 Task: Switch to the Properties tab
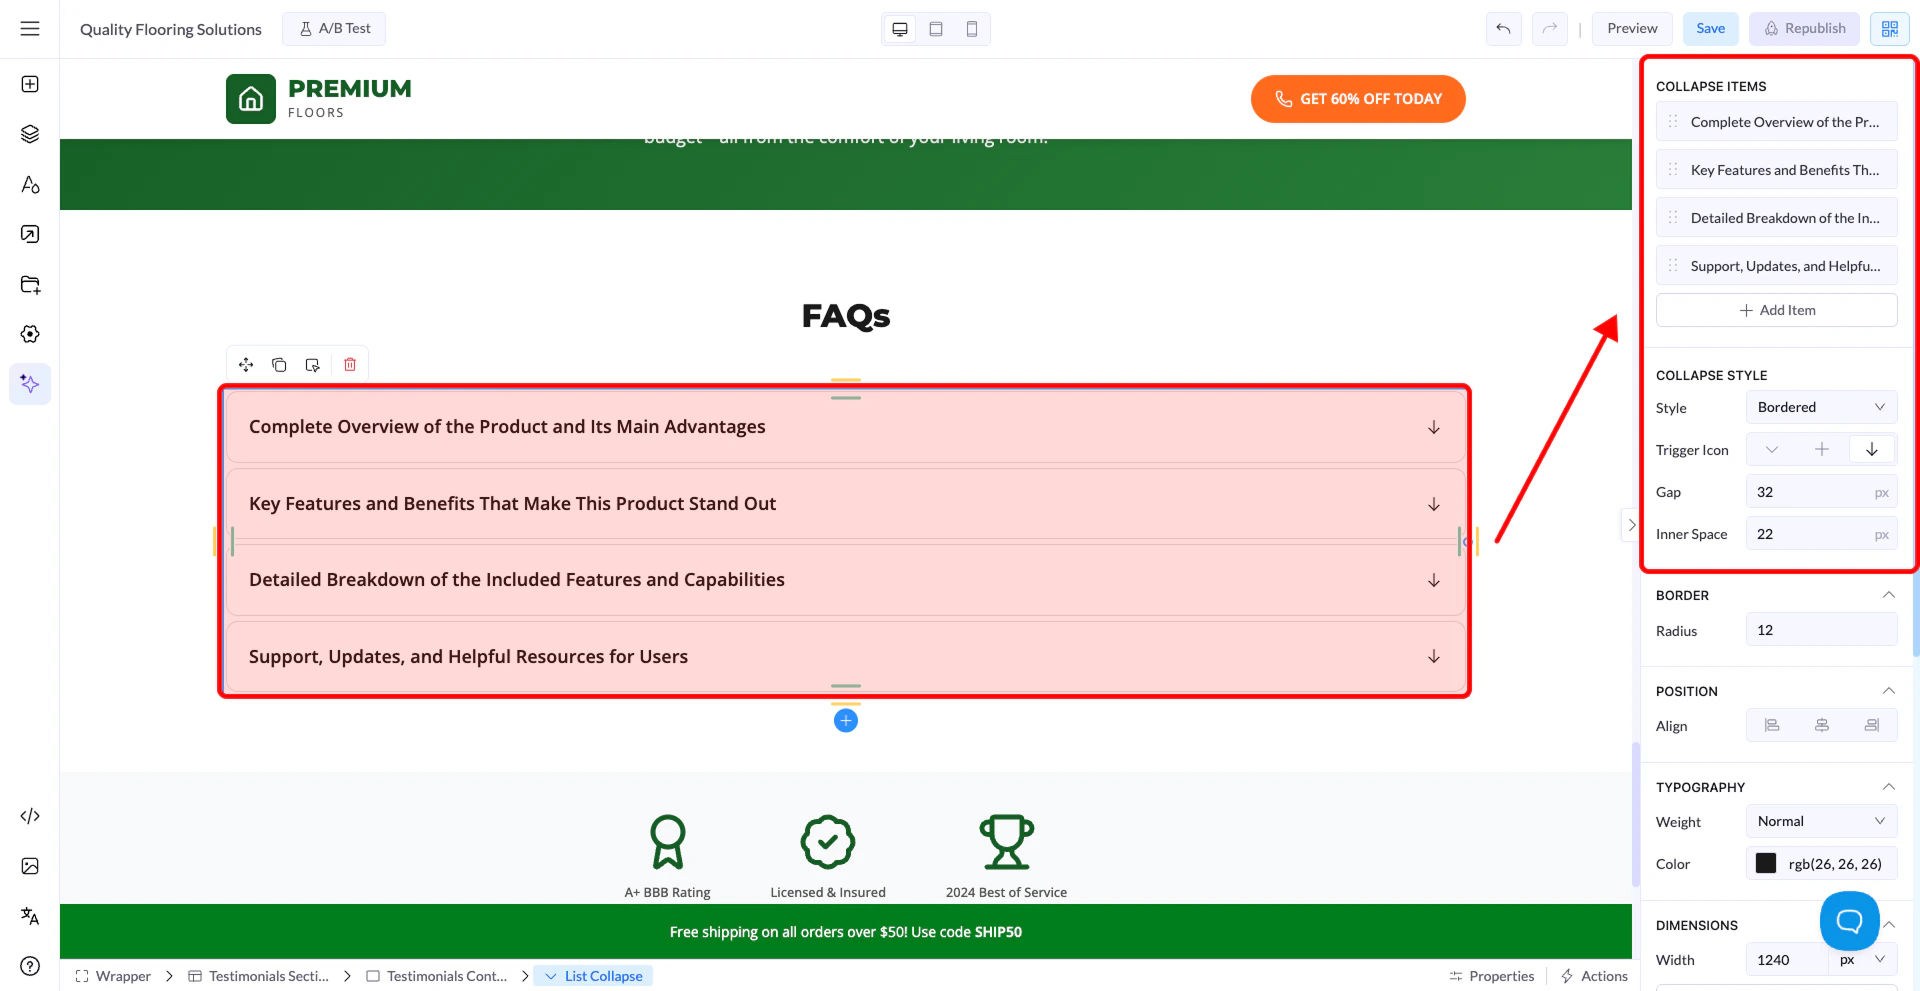tap(1491, 976)
